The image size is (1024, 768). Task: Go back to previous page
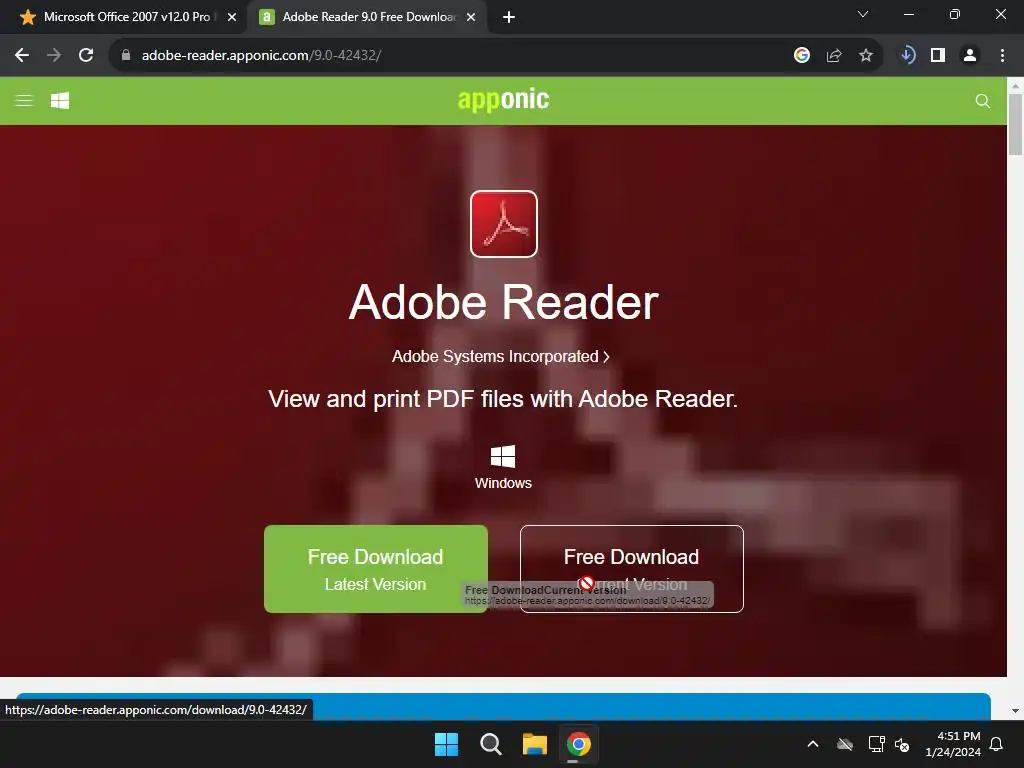22,56
